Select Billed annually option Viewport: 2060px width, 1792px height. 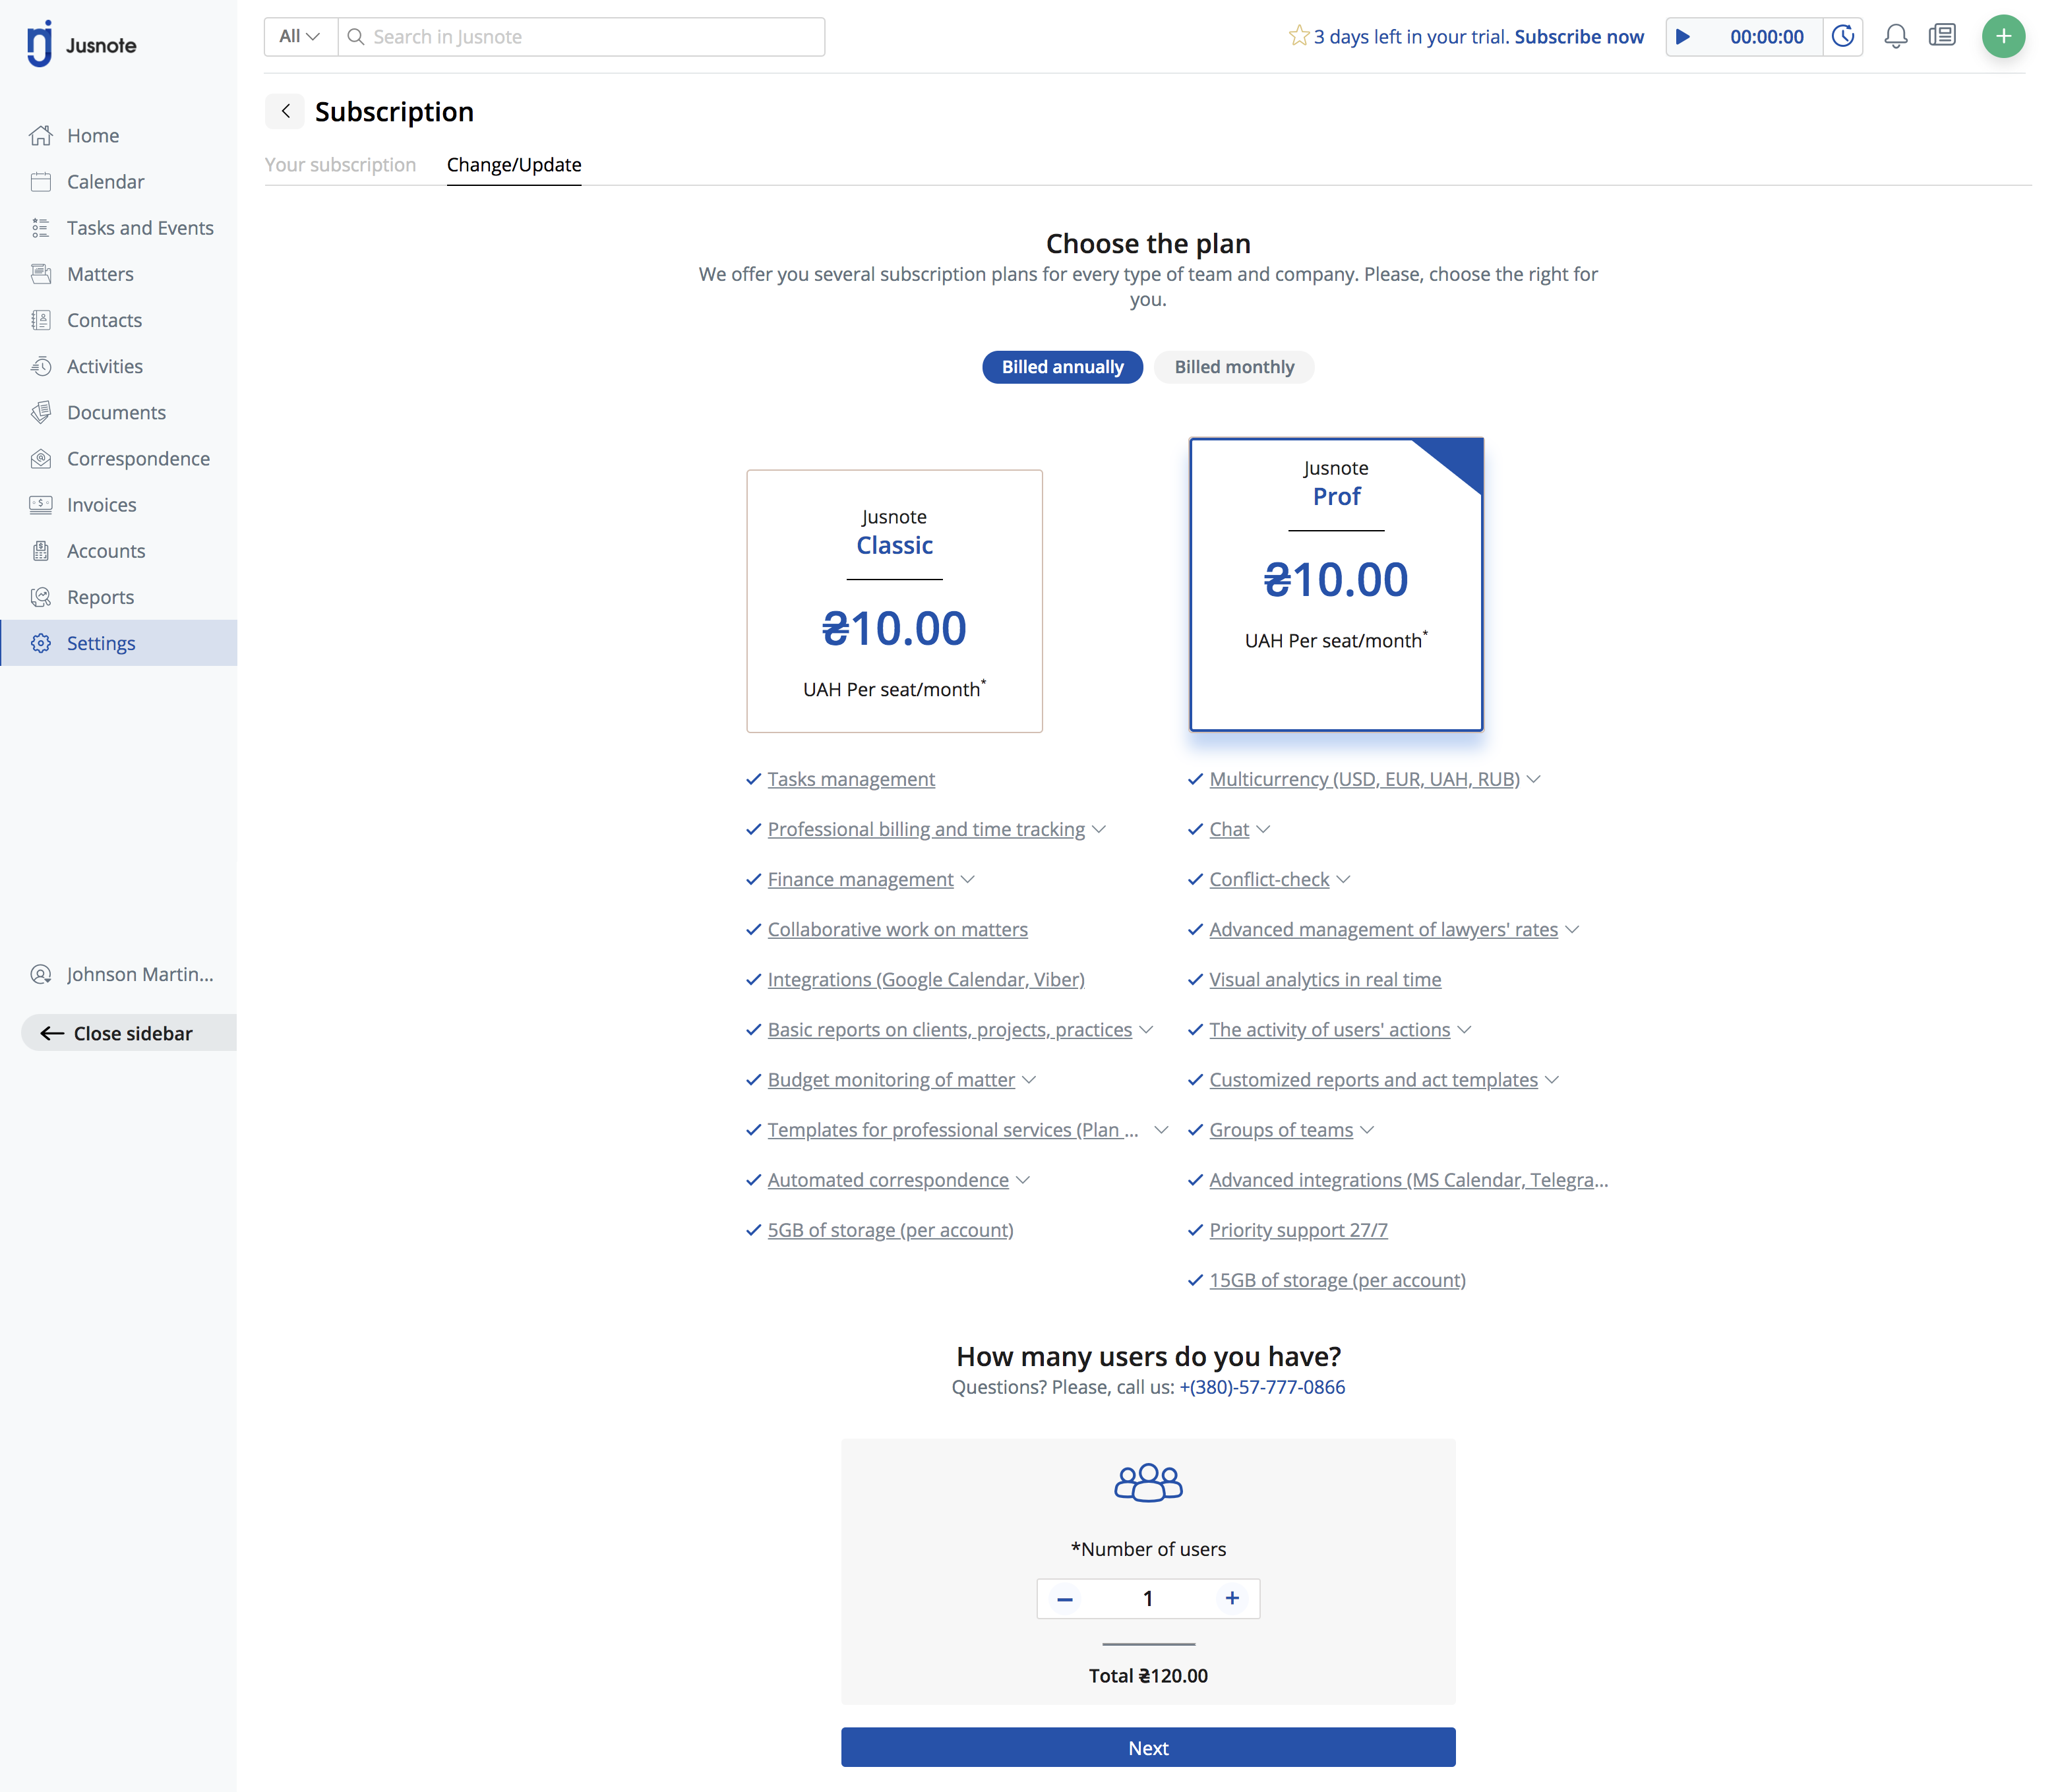[x=1062, y=367]
